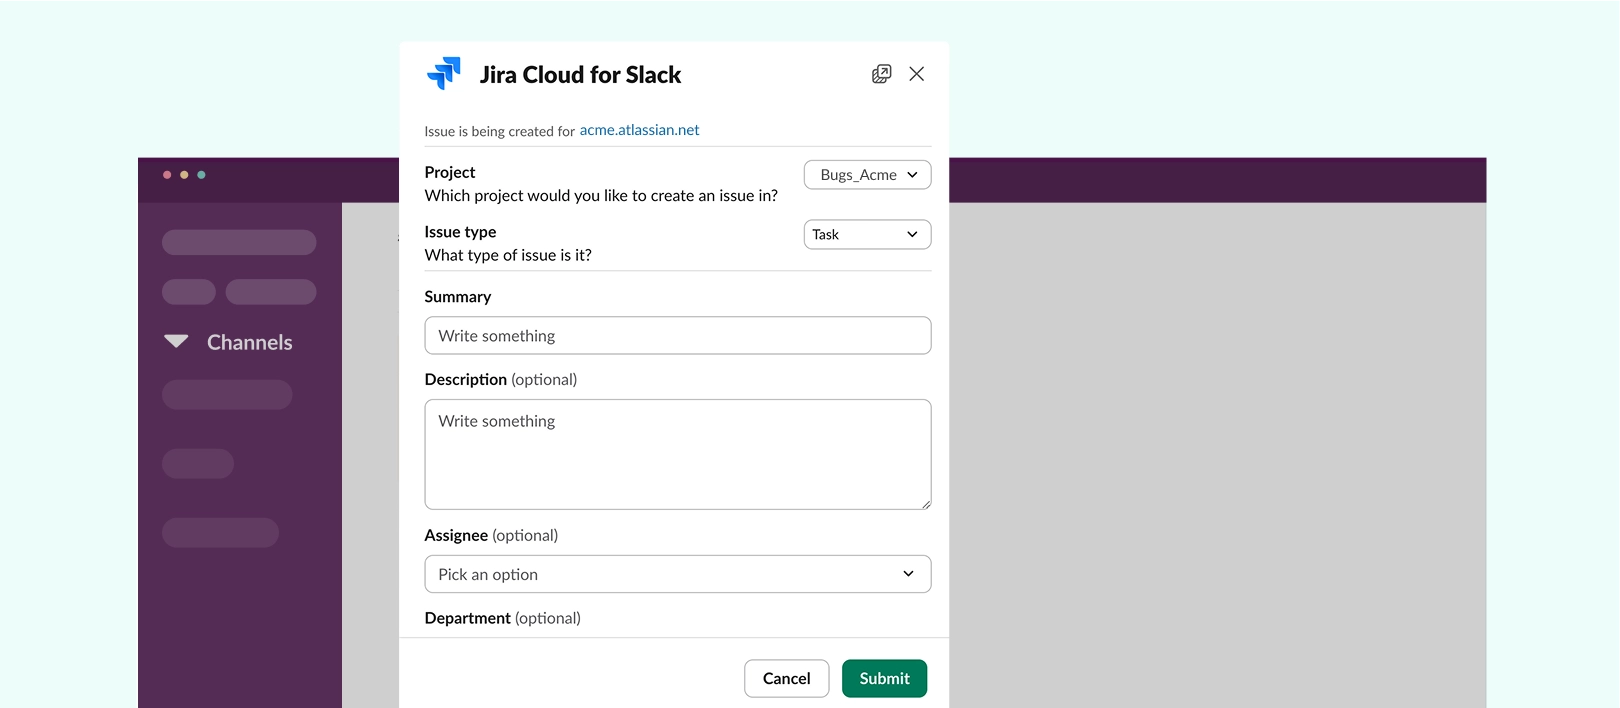This screenshot has height=708, width=1620.
Task: Click the teal window control dot in Slack
Action: coord(201,175)
